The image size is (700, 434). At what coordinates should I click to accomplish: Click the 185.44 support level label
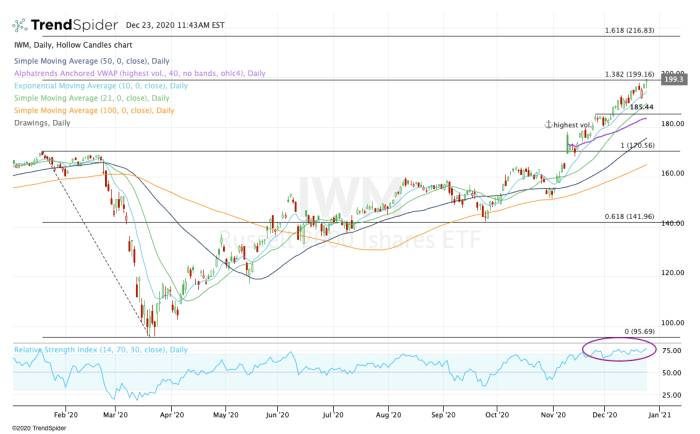pyautogui.click(x=642, y=107)
